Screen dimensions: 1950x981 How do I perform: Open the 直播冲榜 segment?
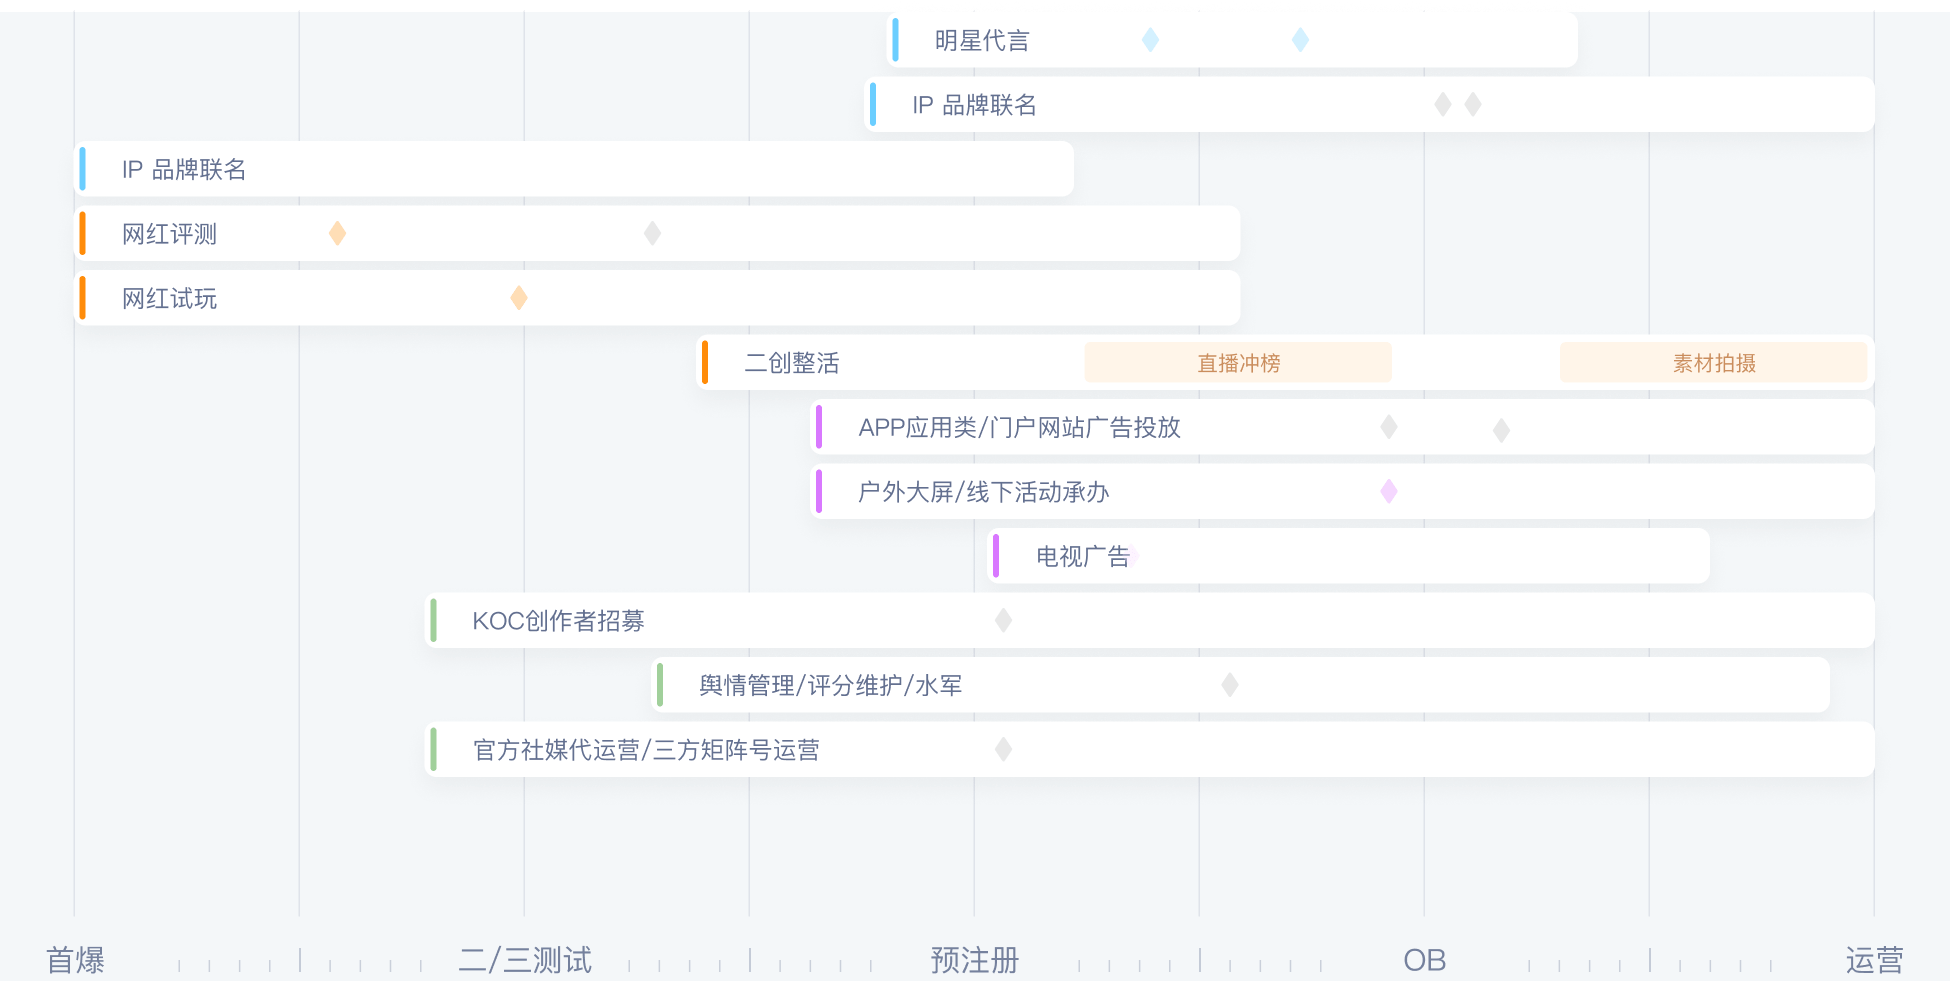pyautogui.click(x=1238, y=363)
